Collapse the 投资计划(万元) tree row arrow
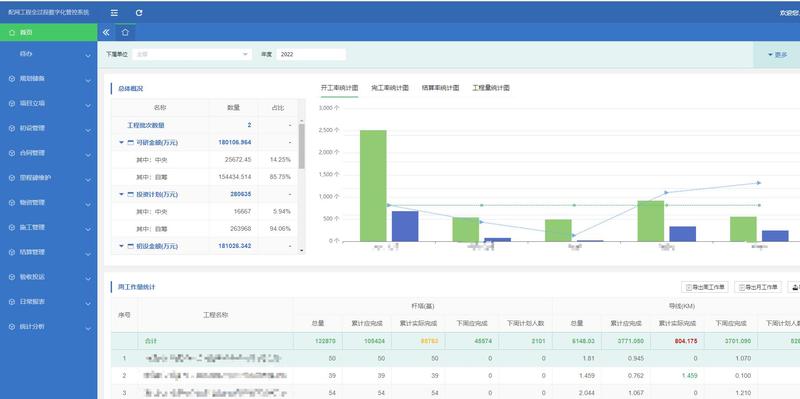This screenshot has height=399, width=800. click(x=121, y=194)
